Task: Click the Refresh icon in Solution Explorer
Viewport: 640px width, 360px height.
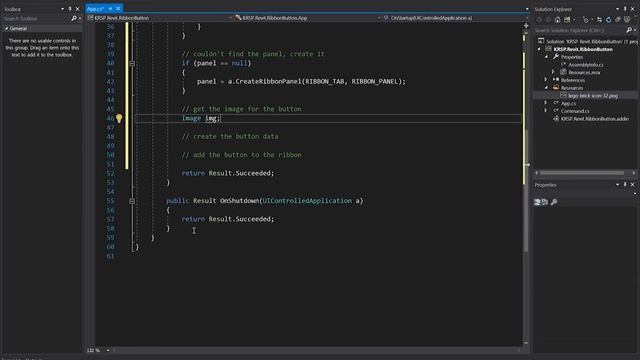Action: (x=609, y=20)
